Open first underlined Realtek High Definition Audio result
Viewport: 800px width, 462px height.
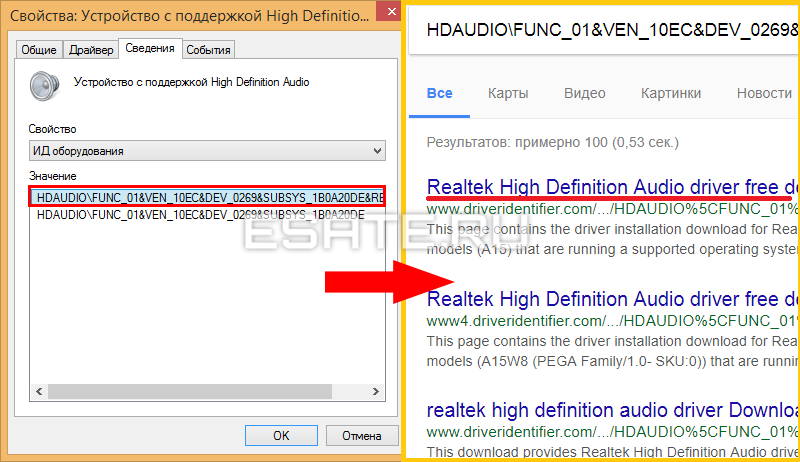click(611, 187)
